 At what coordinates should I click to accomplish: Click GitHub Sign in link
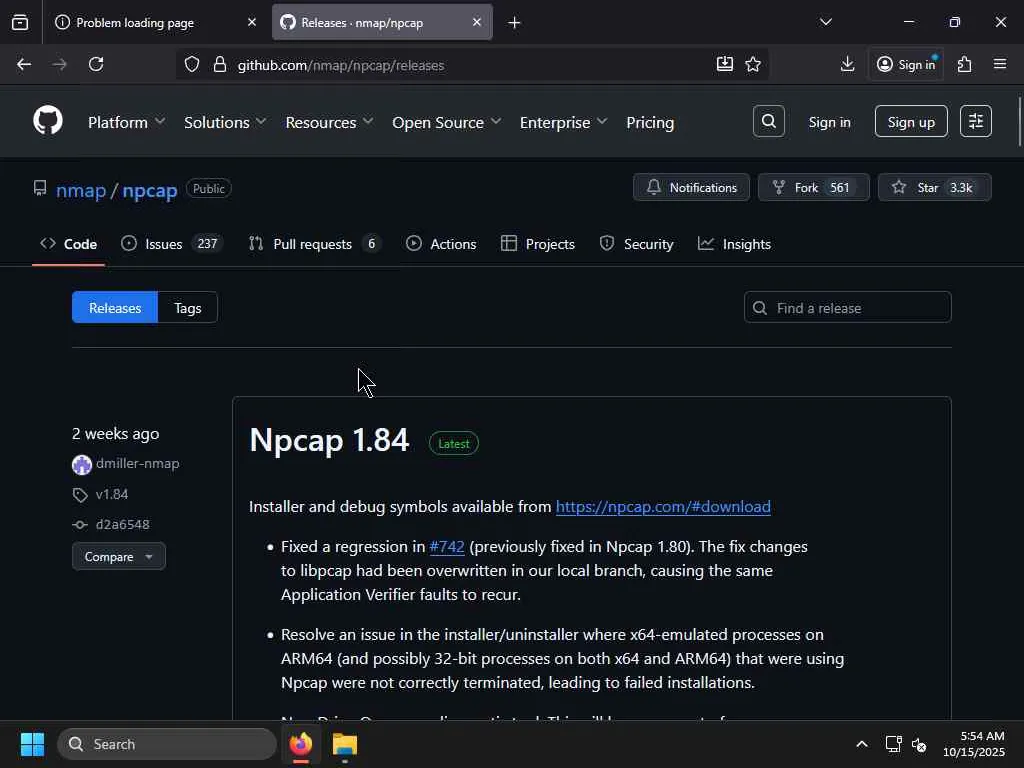coord(829,122)
